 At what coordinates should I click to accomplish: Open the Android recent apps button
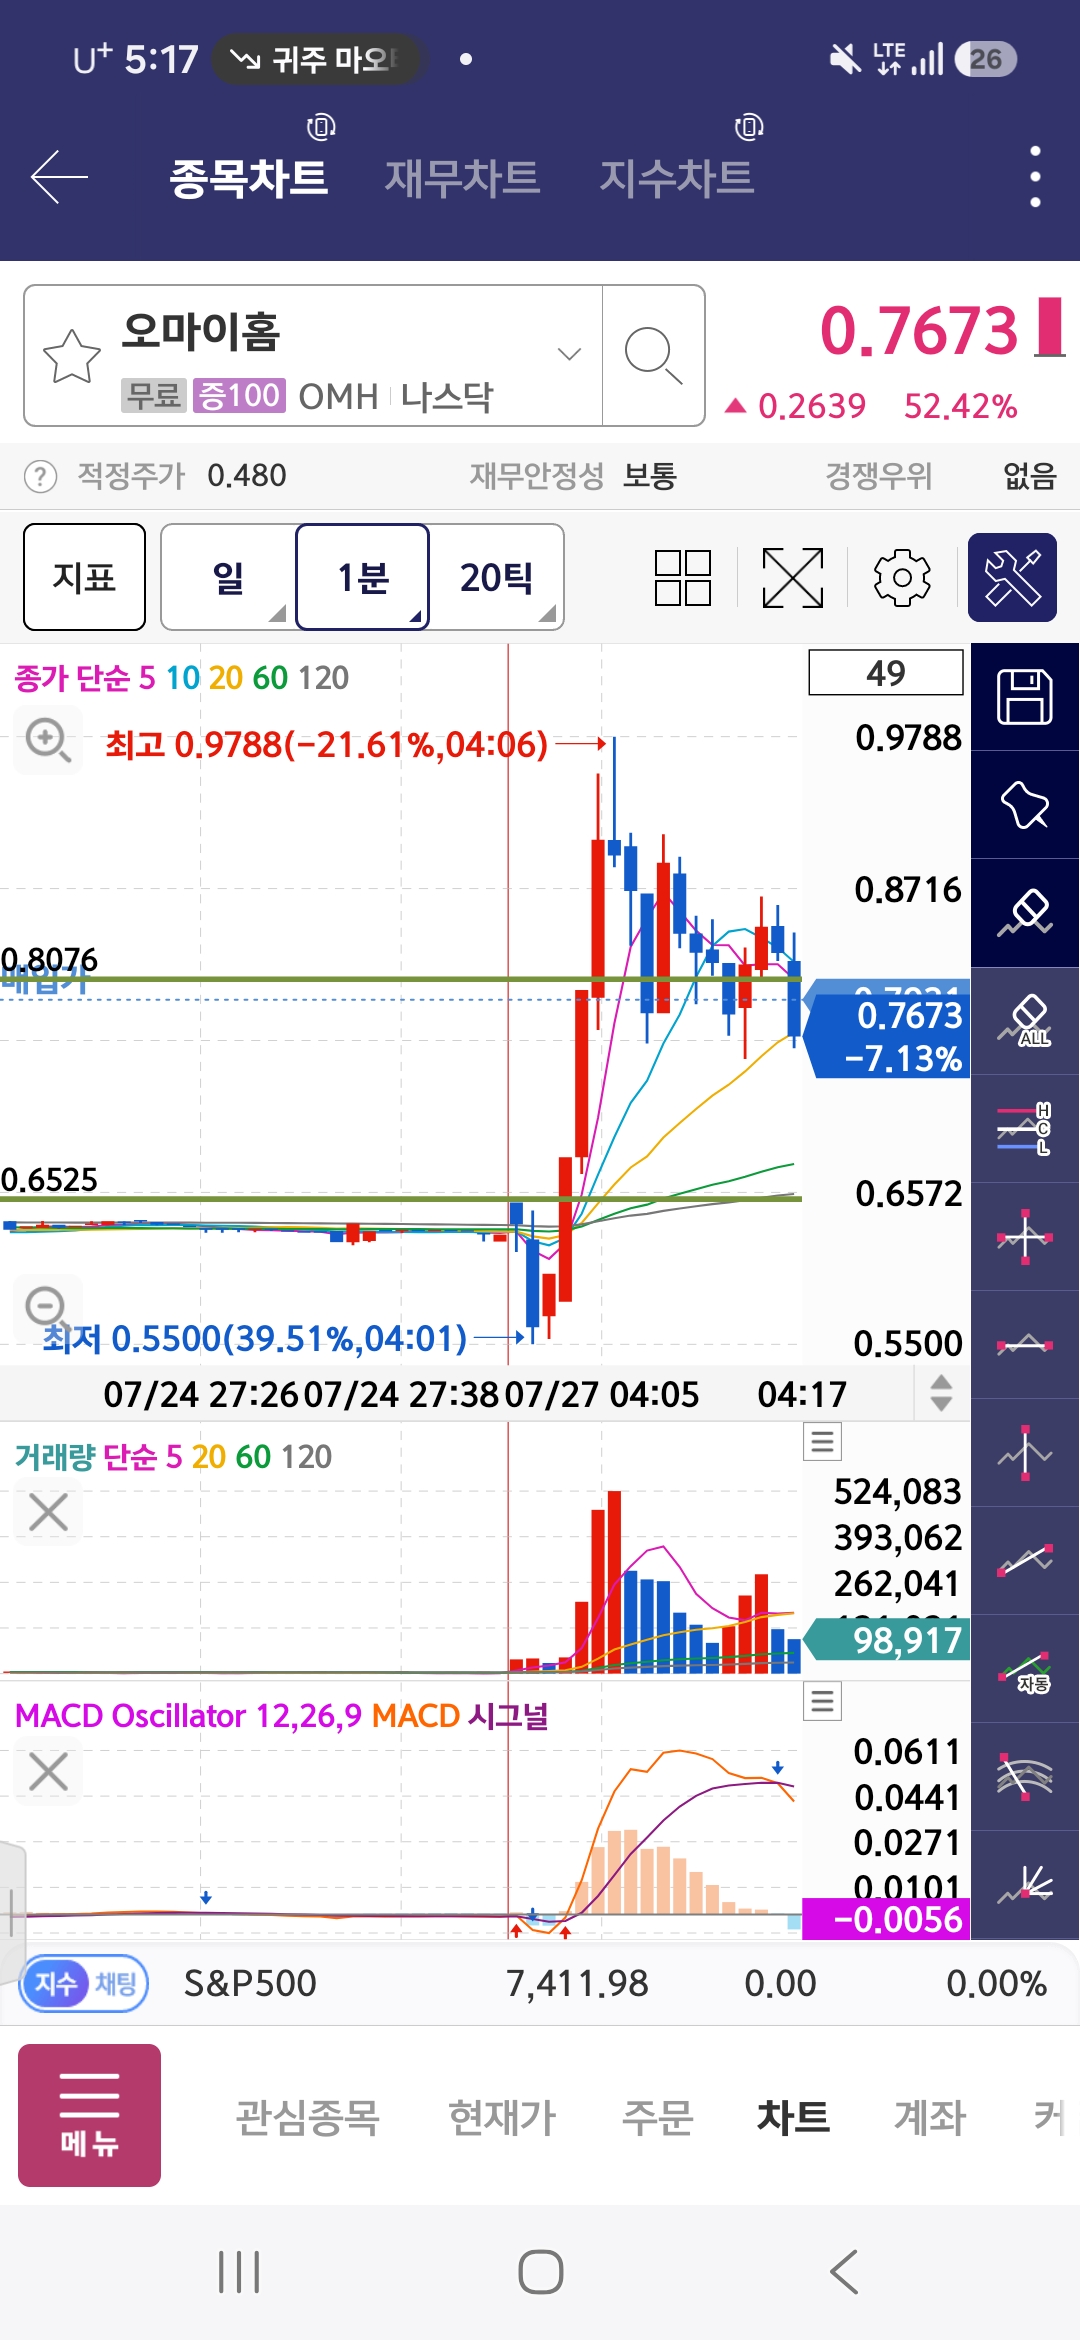pos(239,2272)
